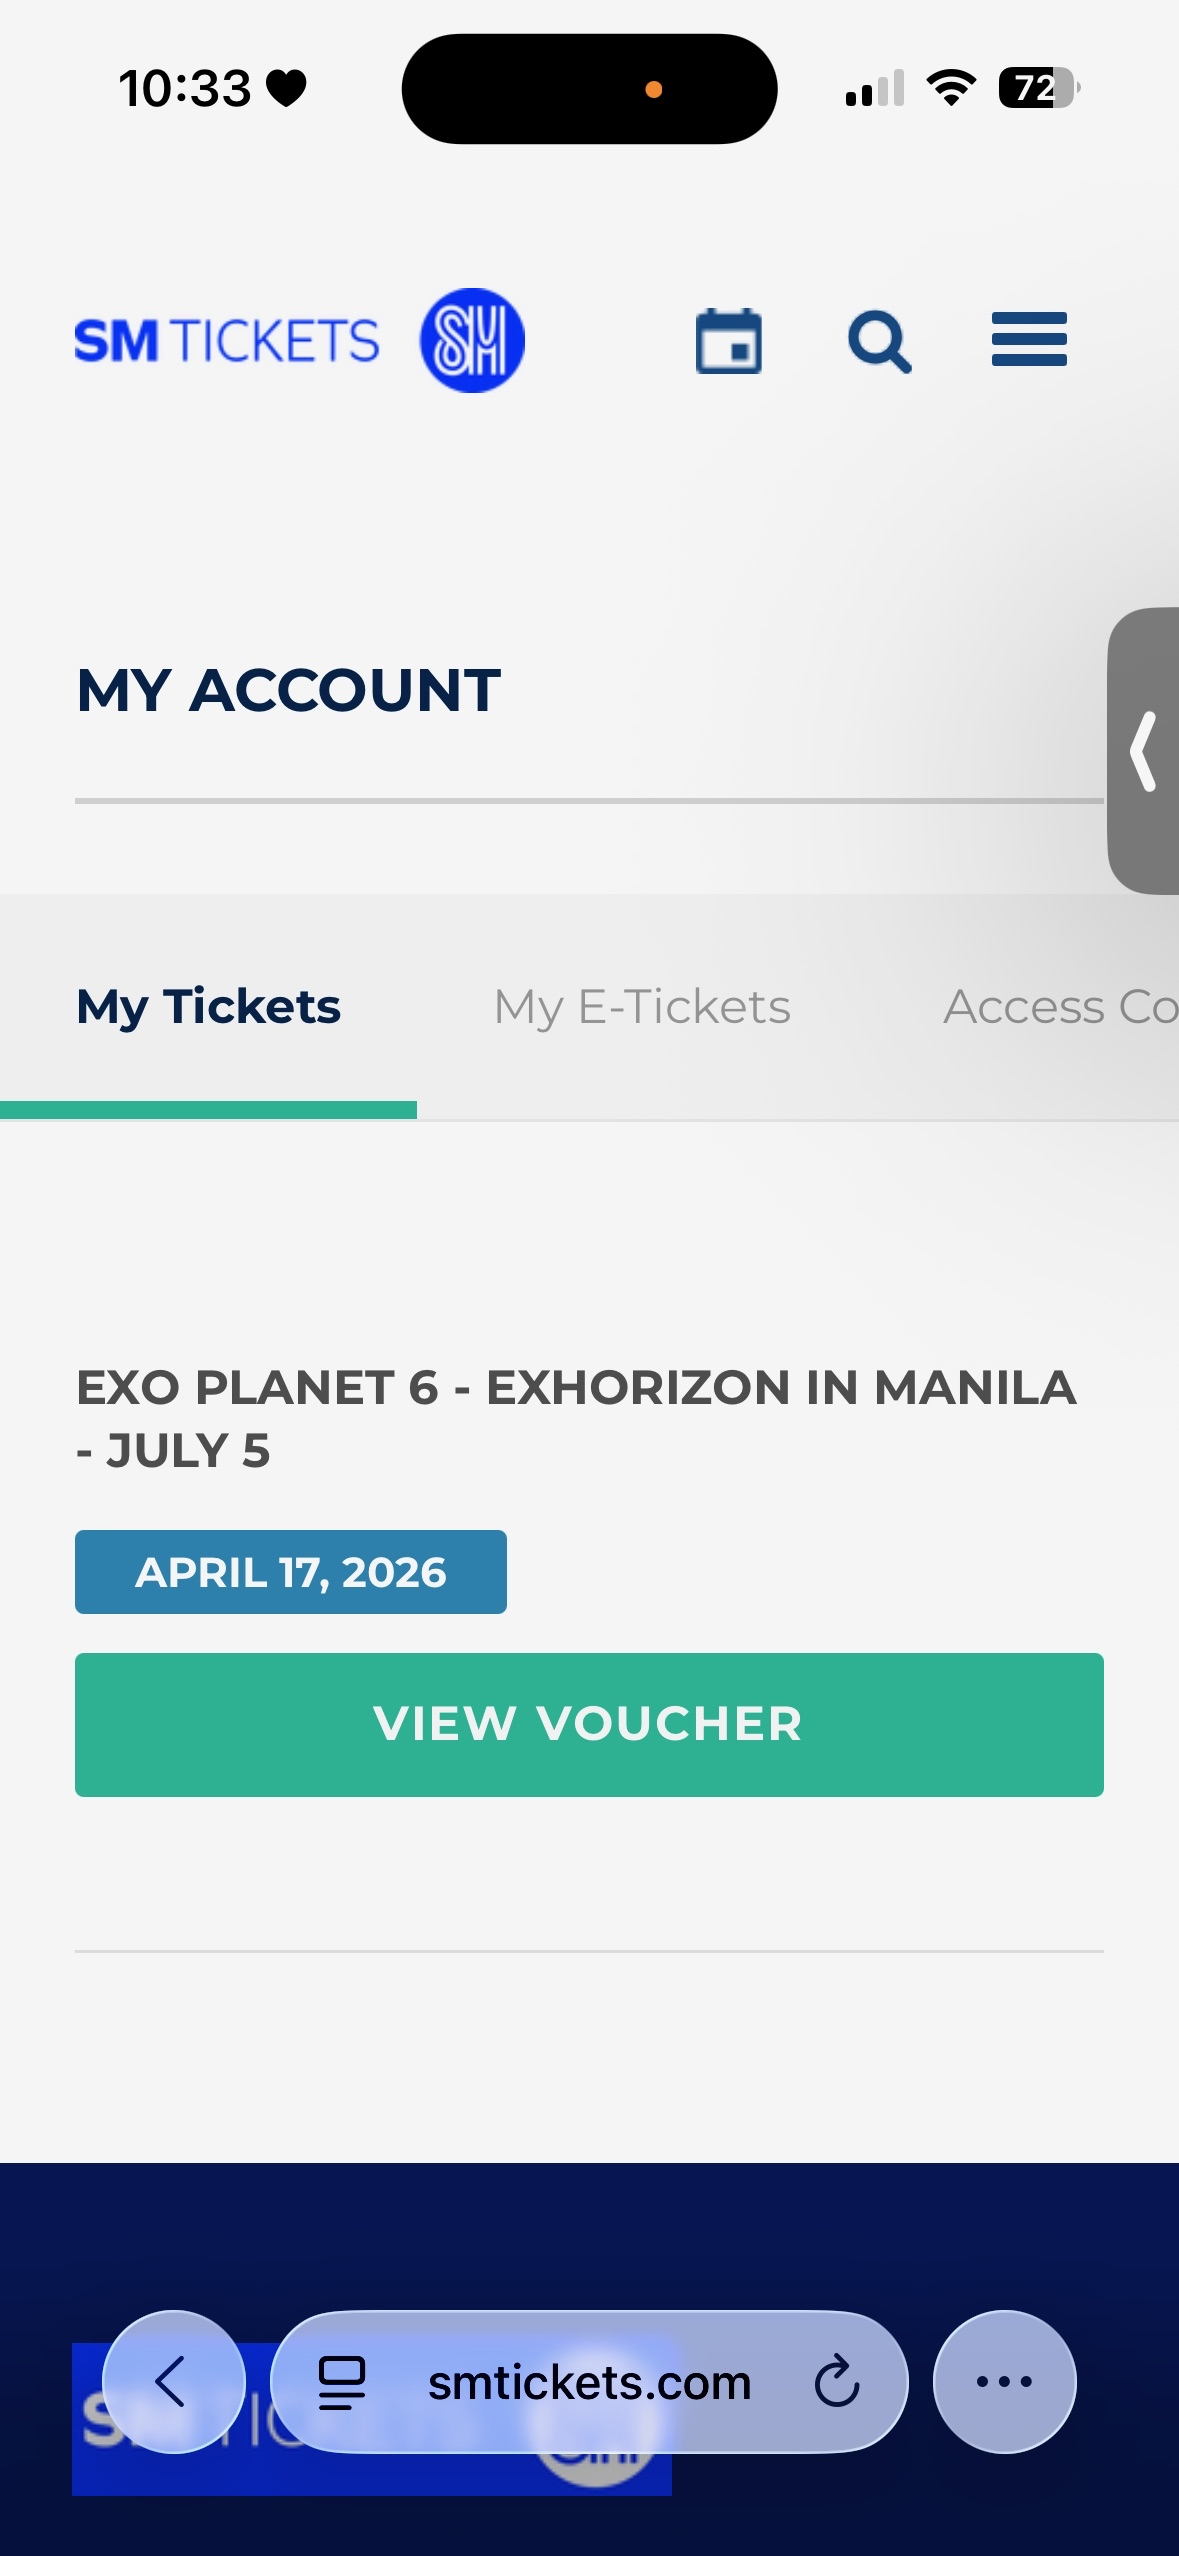This screenshot has width=1179, height=2556.
Task: Go back with browser back arrow
Action: [173, 2381]
